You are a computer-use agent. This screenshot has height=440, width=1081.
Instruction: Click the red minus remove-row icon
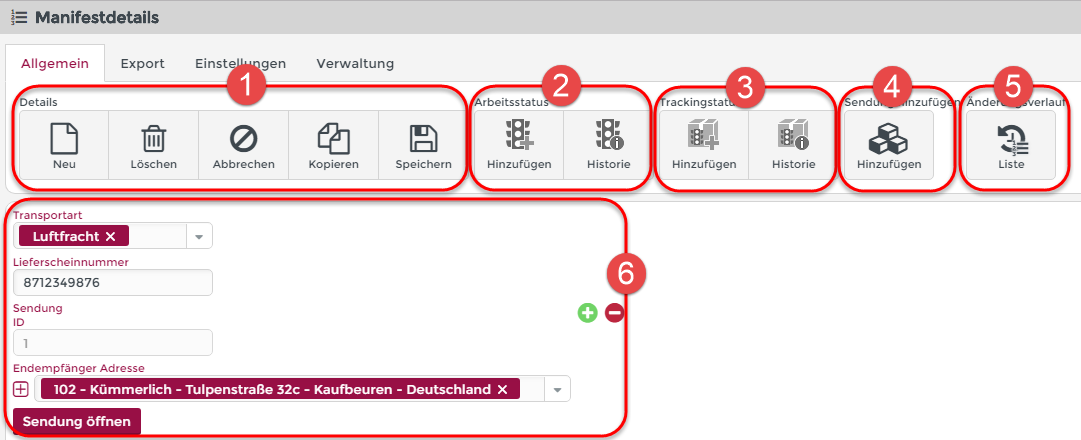point(614,313)
